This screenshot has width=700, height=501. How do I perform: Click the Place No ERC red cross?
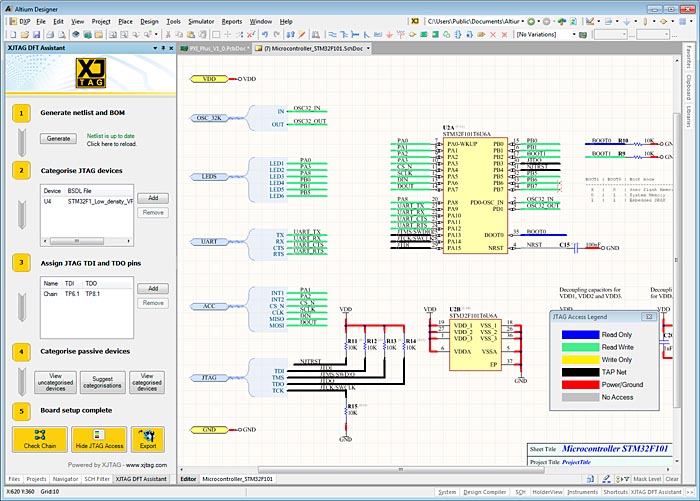(x=493, y=34)
